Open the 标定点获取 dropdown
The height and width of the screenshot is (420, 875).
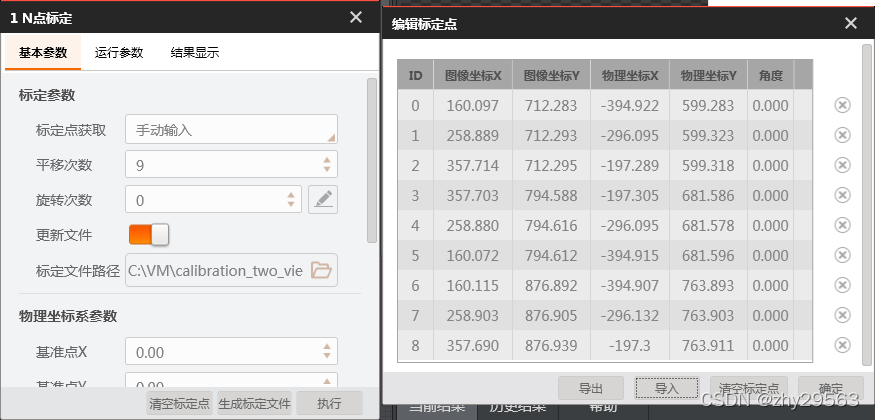(x=232, y=129)
